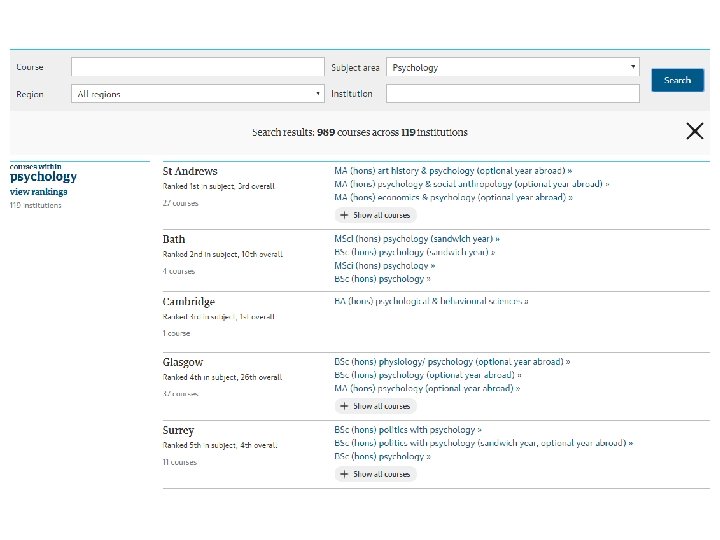720x540 pixels.
Task: Open BSc politics with psychology course
Action: tap(407, 430)
